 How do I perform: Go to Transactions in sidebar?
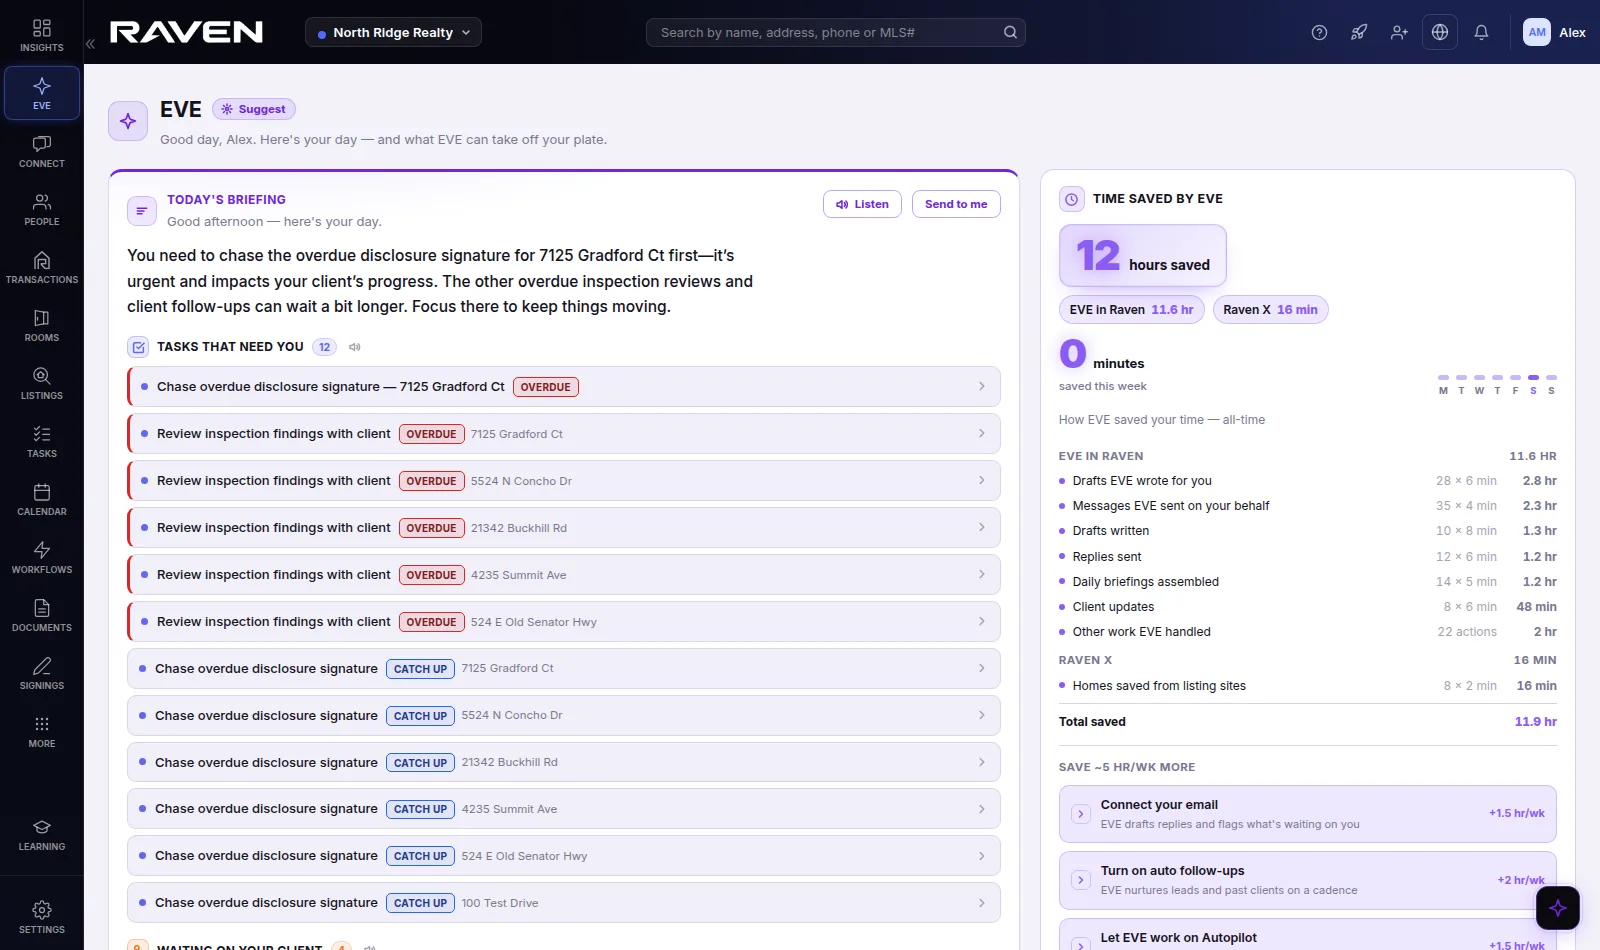click(42, 267)
